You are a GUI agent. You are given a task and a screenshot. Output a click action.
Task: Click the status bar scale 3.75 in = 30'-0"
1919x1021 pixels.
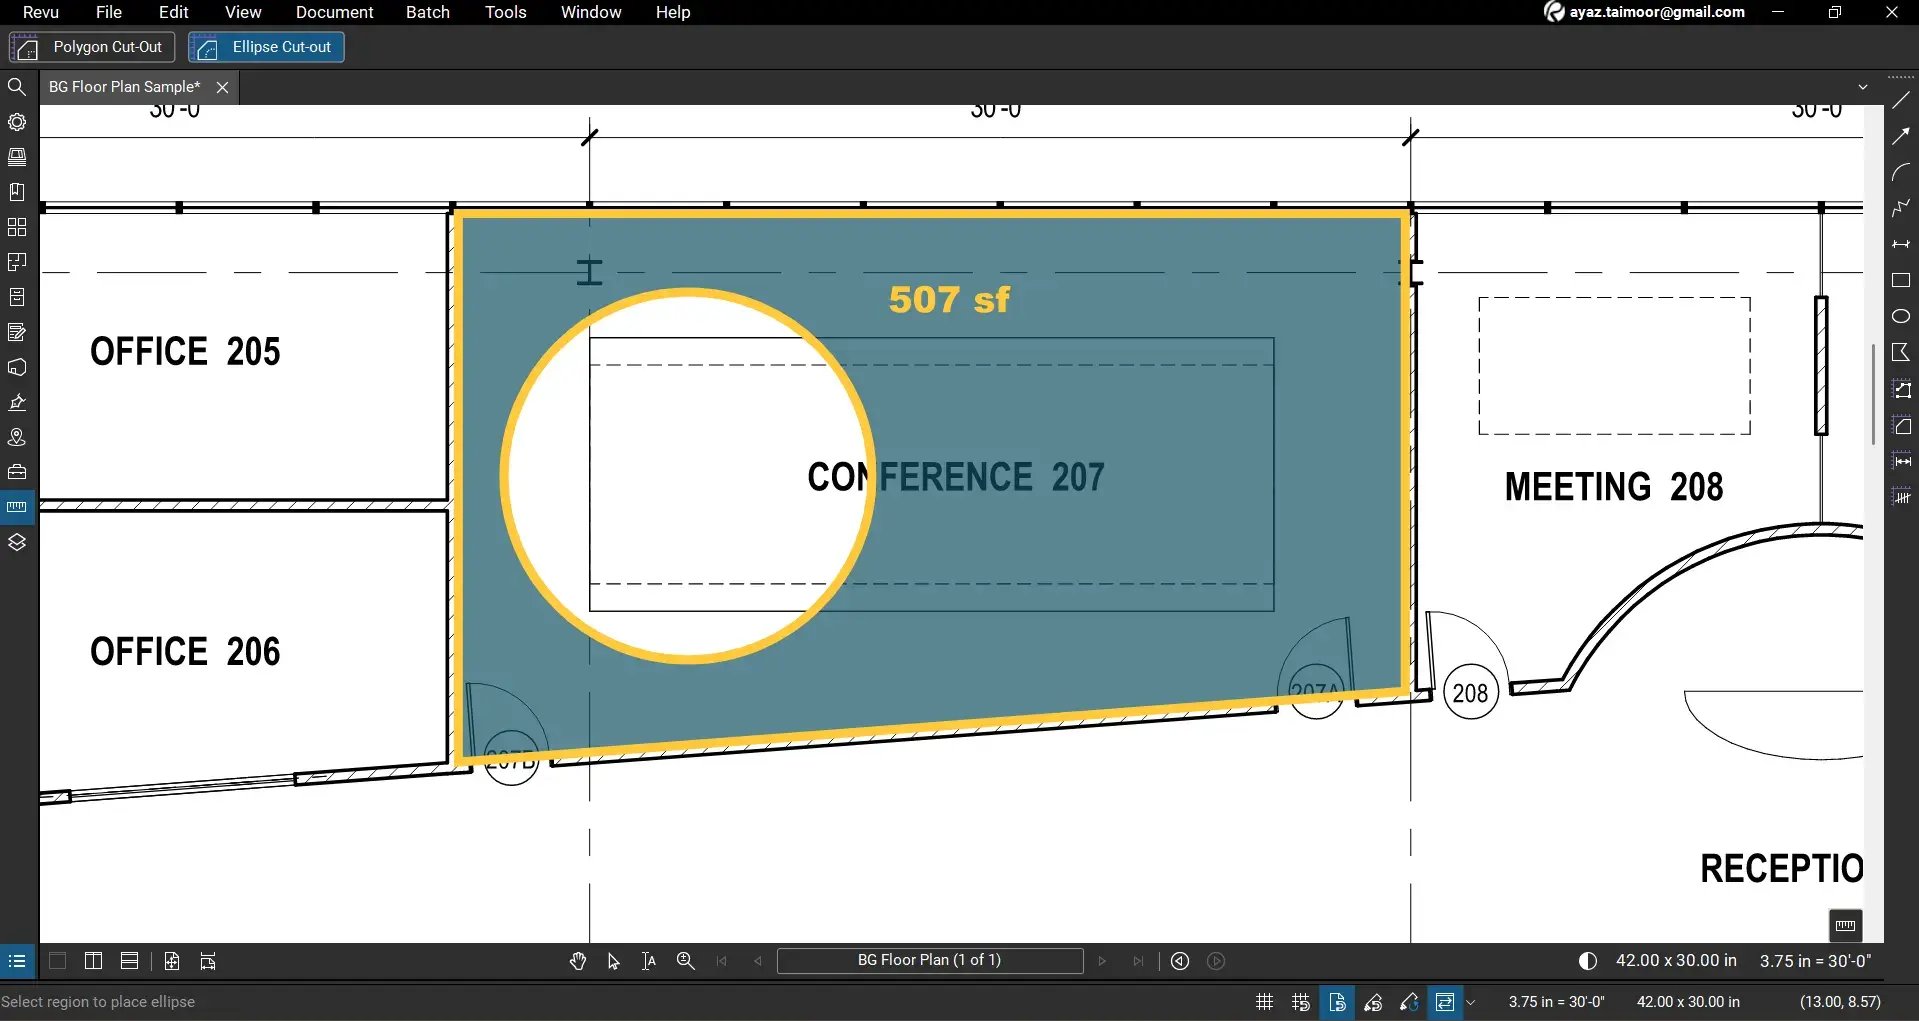coord(1557,1002)
